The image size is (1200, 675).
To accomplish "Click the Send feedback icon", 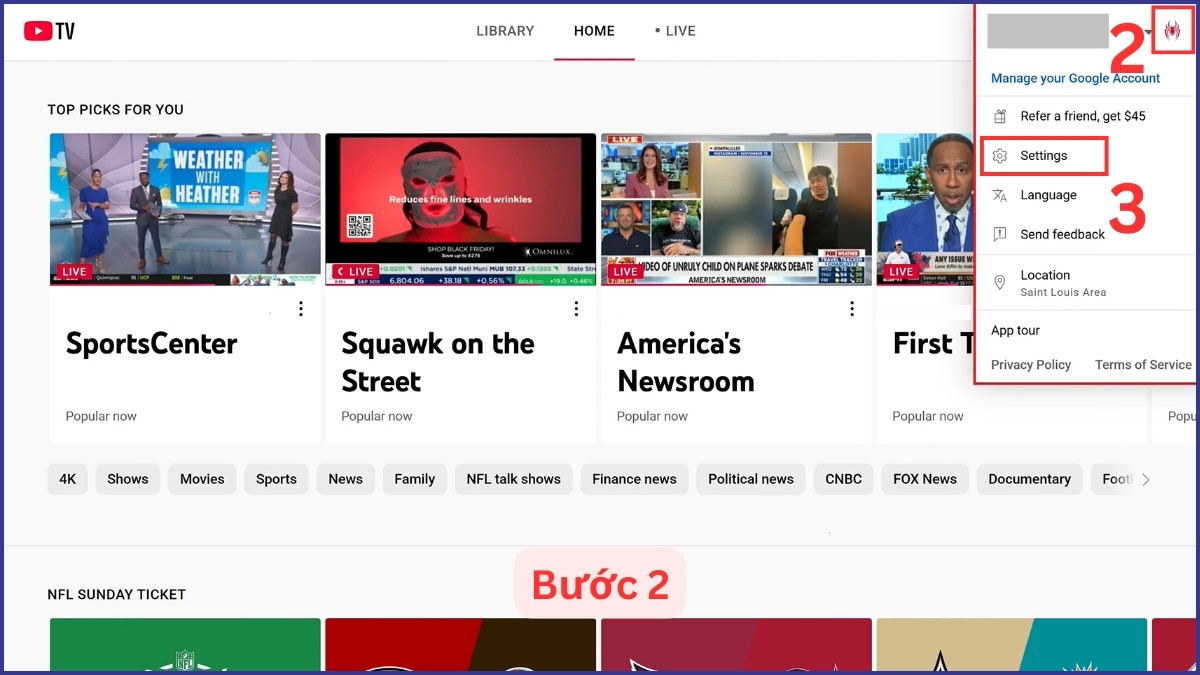I will pyautogui.click(x=999, y=234).
